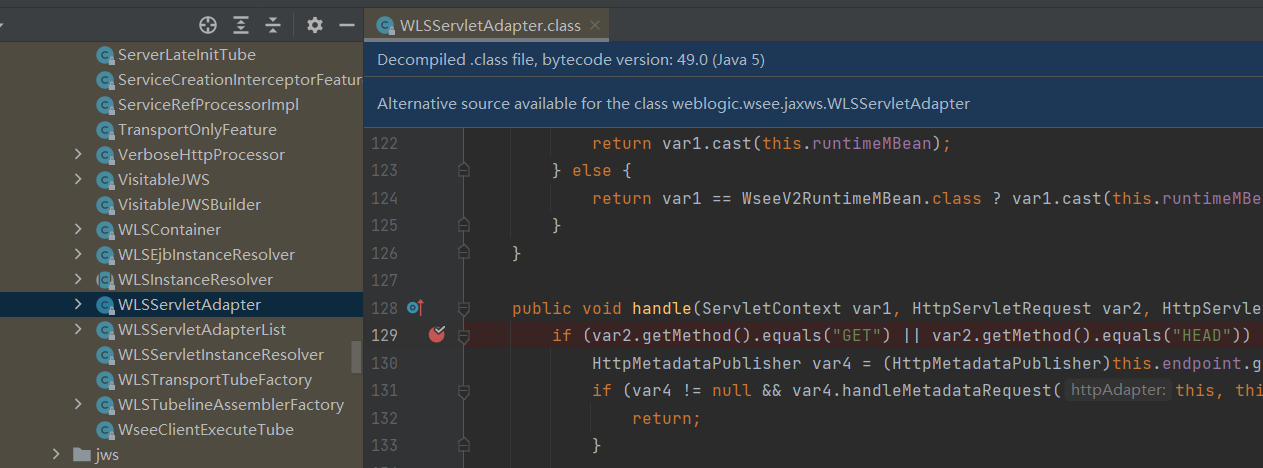The image size is (1263, 468).
Task: Click the Collapse All icon in project toolbar
Action: (273, 25)
